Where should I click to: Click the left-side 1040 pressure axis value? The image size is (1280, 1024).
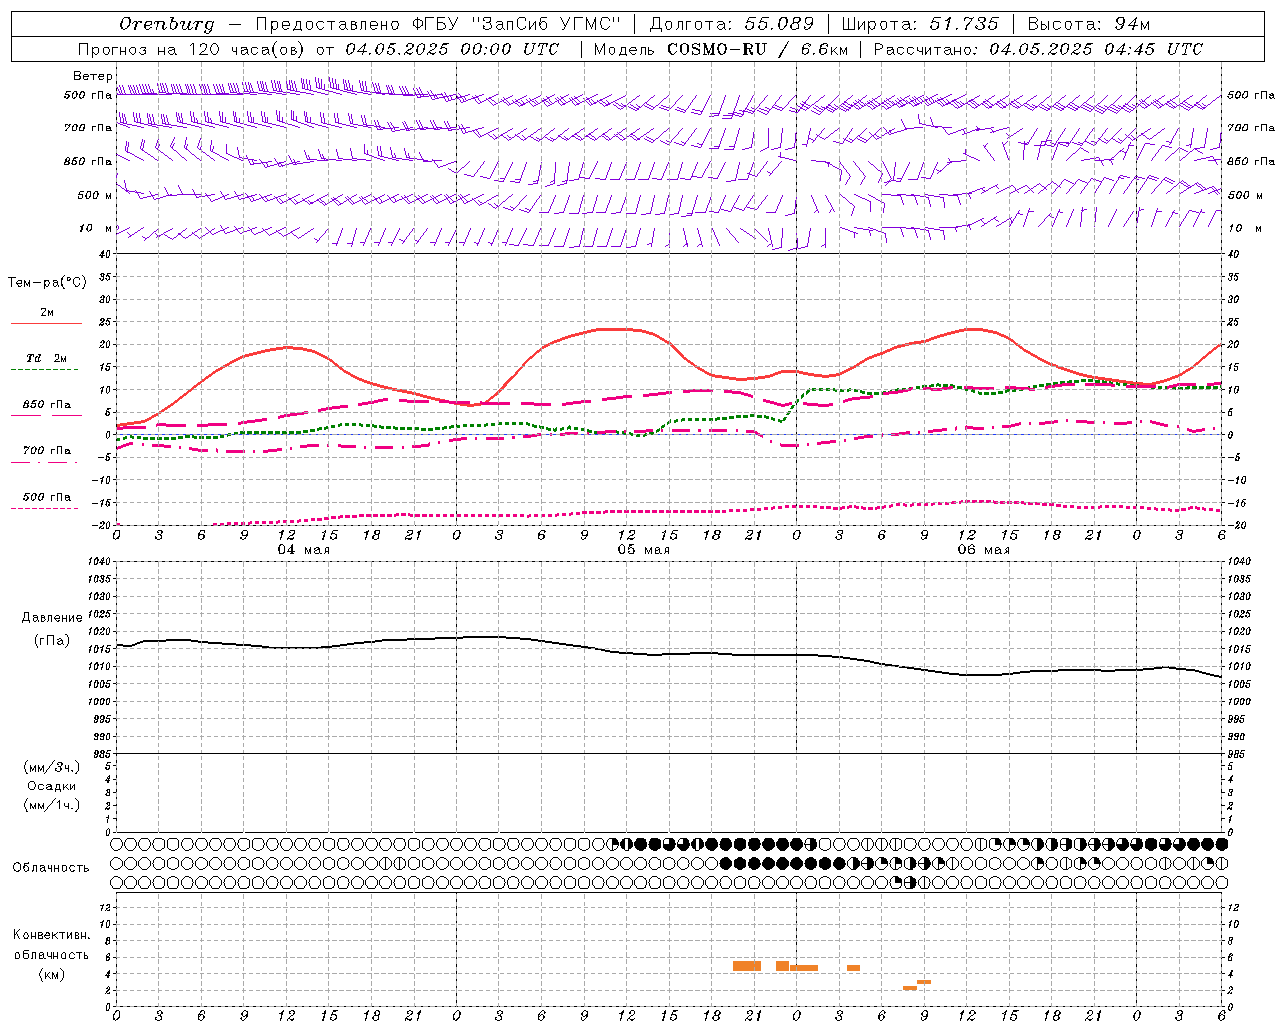click(x=97, y=562)
